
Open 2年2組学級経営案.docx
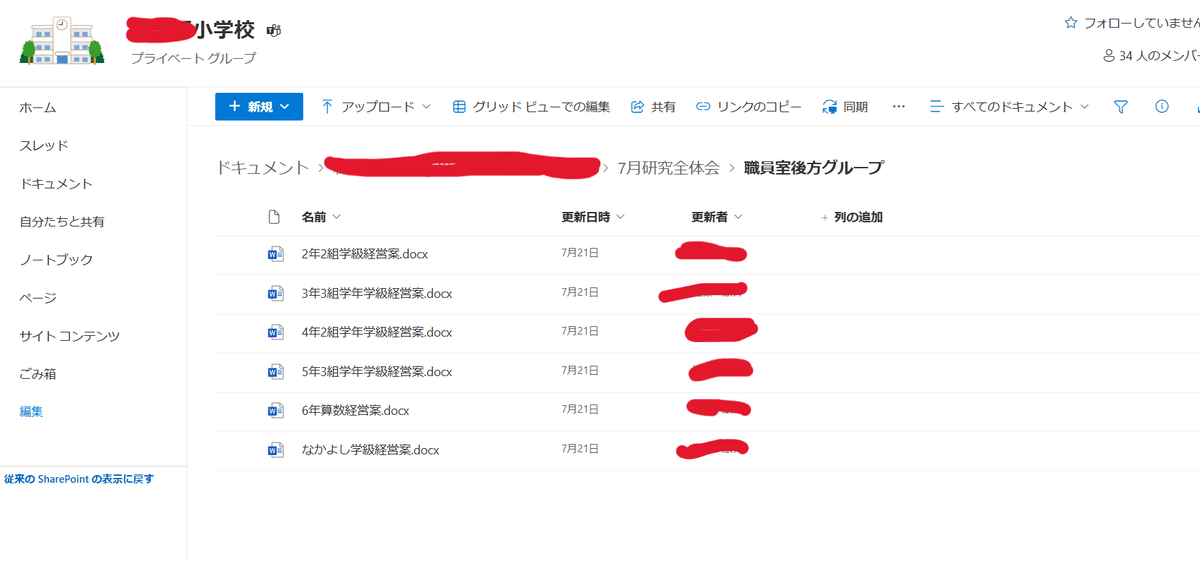[365, 254]
